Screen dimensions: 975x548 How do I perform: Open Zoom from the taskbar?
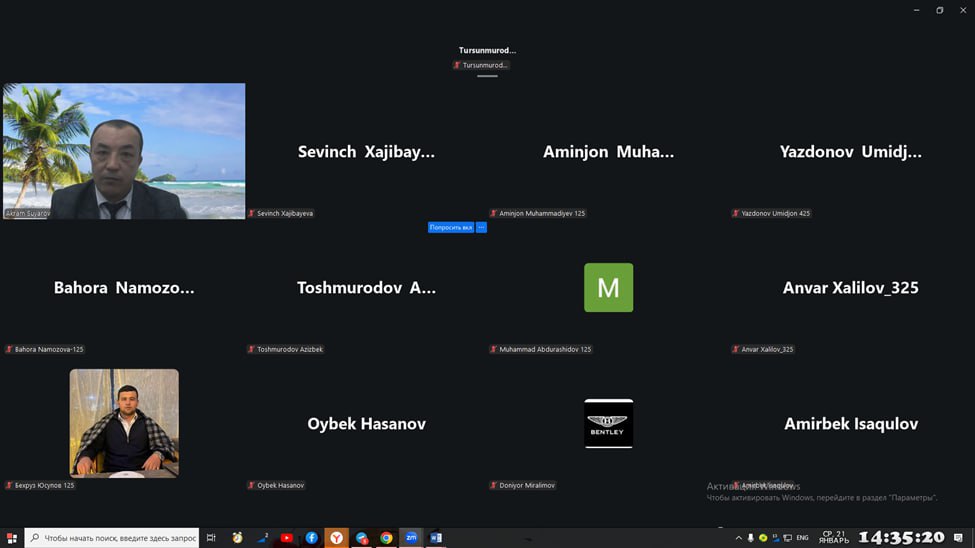pyautogui.click(x=411, y=538)
